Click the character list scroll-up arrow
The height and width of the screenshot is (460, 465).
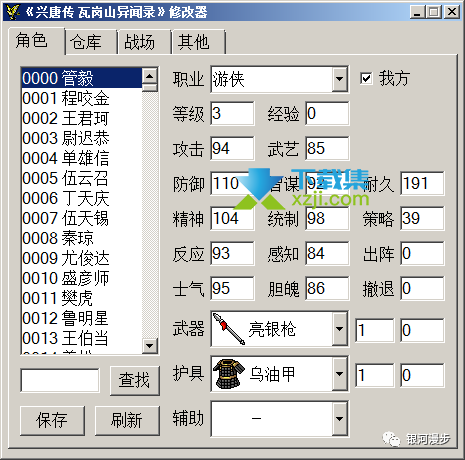[150, 77]
